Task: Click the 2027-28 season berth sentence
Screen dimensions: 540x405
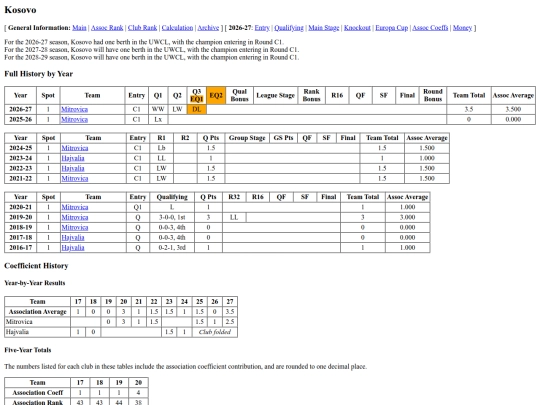Action: coord(152,50)
